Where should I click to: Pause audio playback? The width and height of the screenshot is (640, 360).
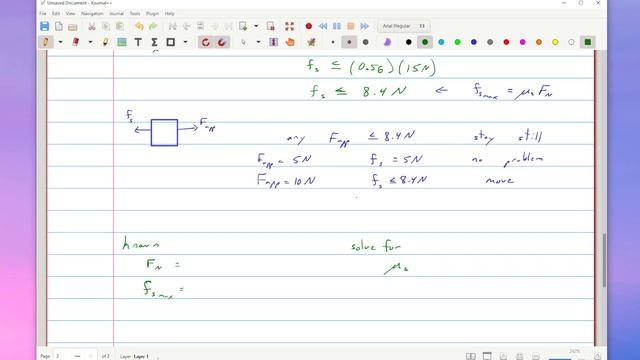point(337,26)
